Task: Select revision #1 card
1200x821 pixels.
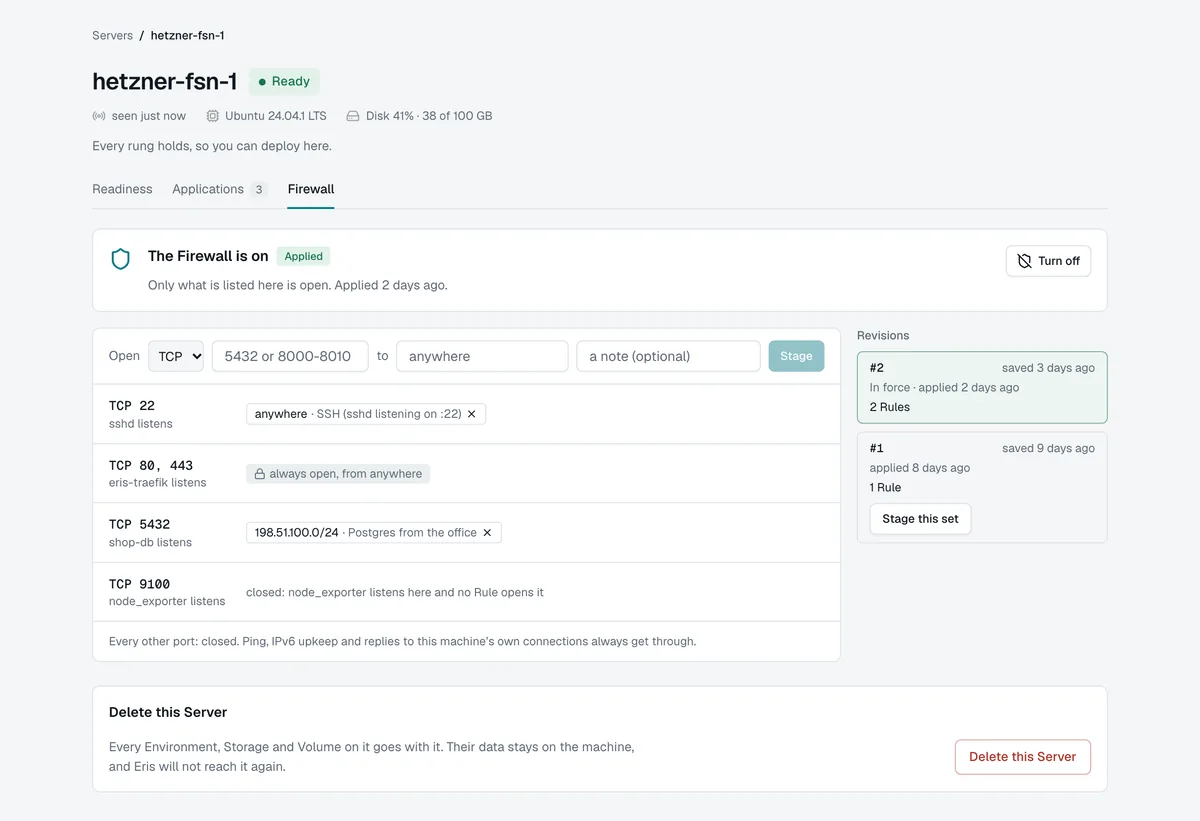Action: (x=982, y=487)
